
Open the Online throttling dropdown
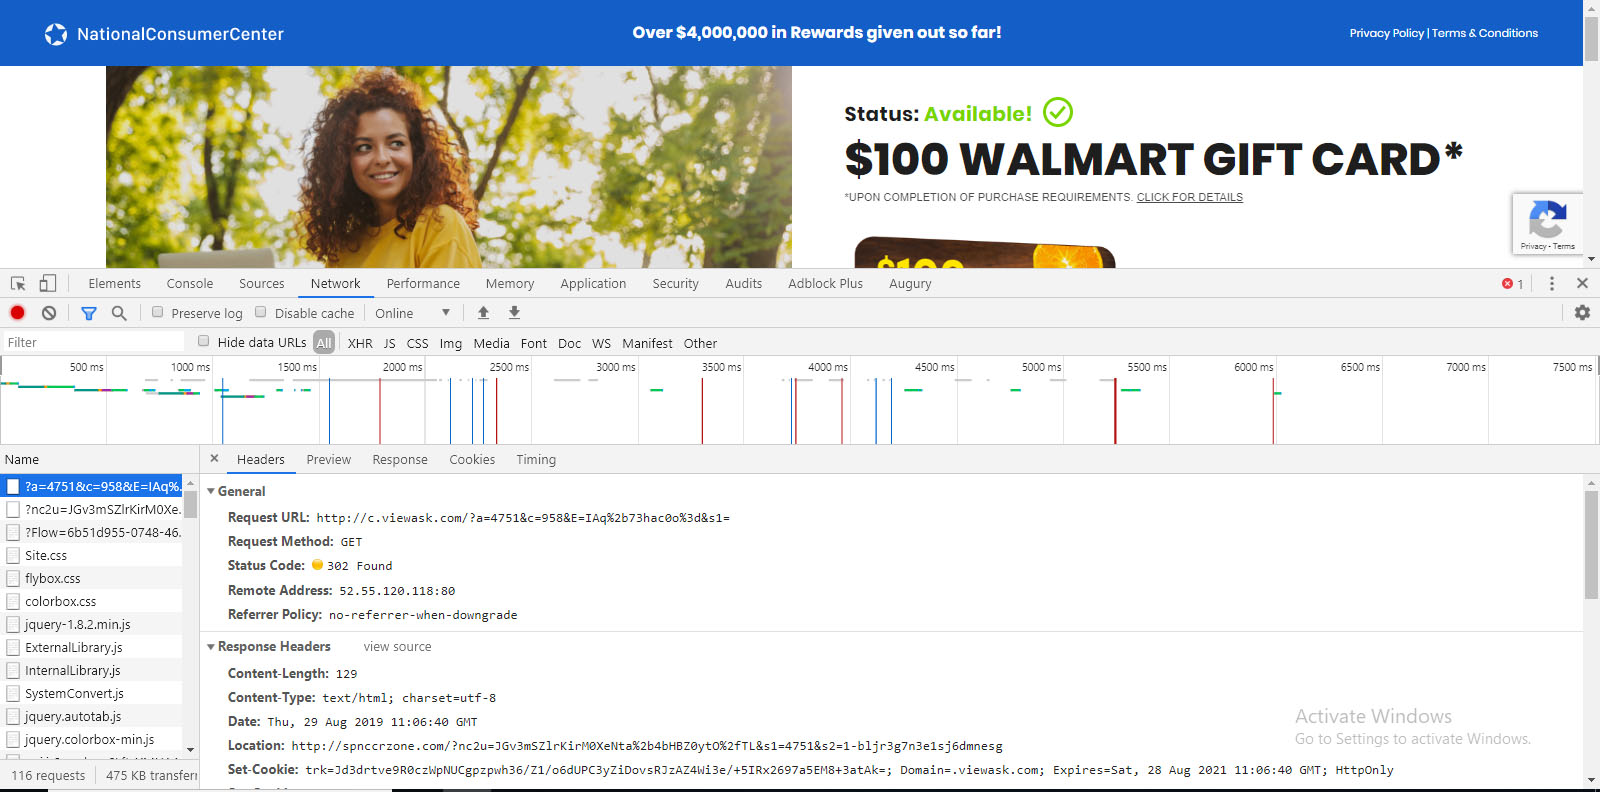413,313
